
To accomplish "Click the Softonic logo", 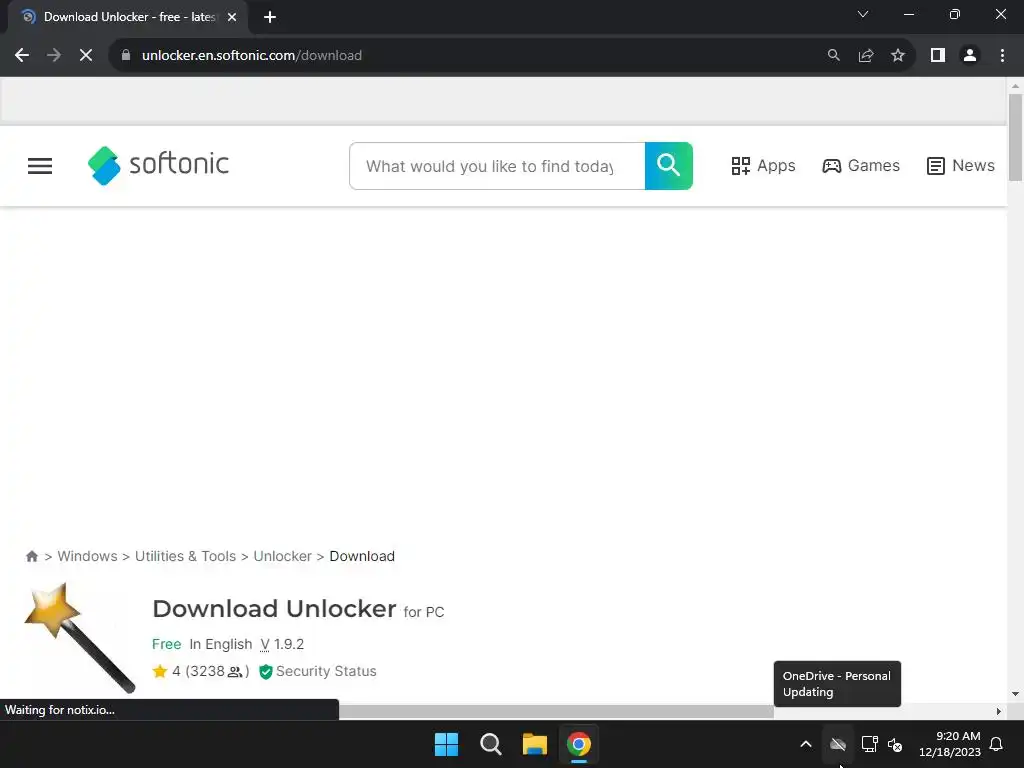I will (x=158, y=165).
